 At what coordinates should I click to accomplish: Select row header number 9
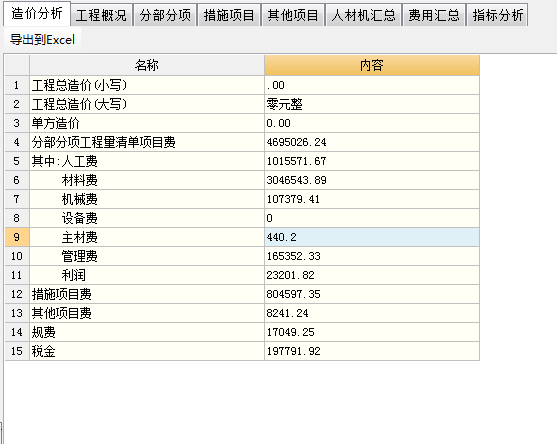coord(17,237)
